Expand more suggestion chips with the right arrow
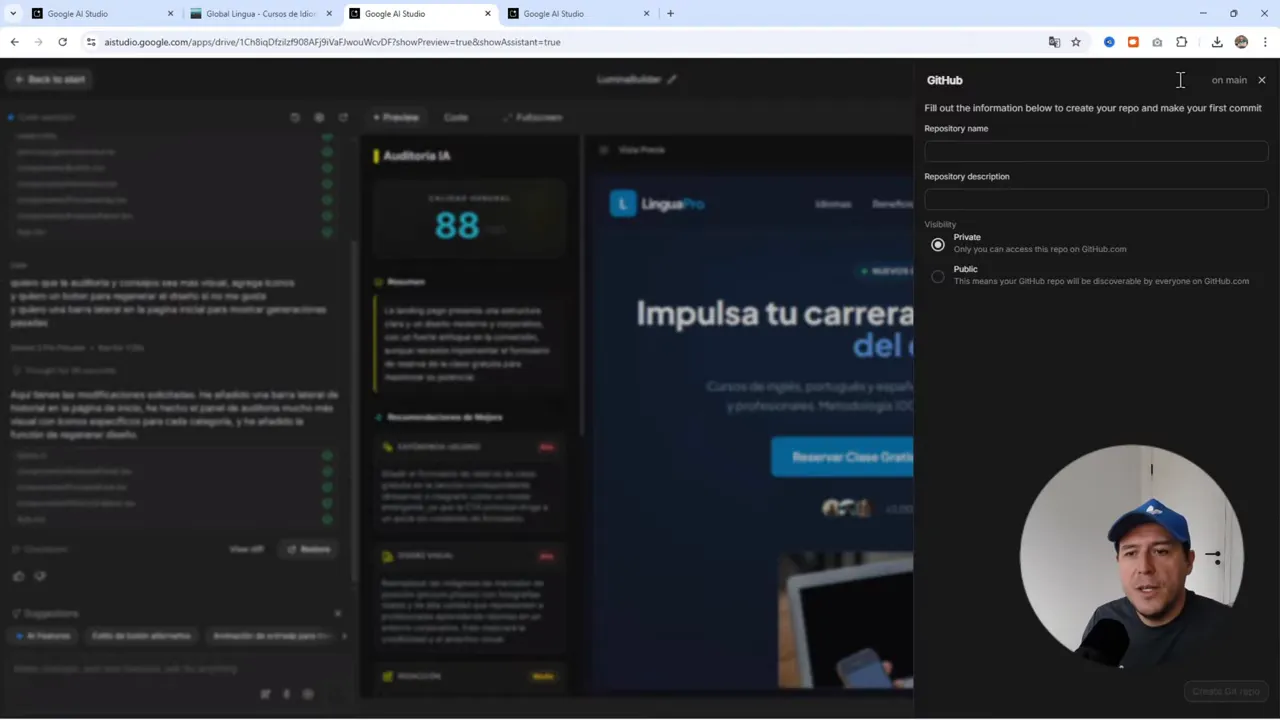 tap(344, 635)
